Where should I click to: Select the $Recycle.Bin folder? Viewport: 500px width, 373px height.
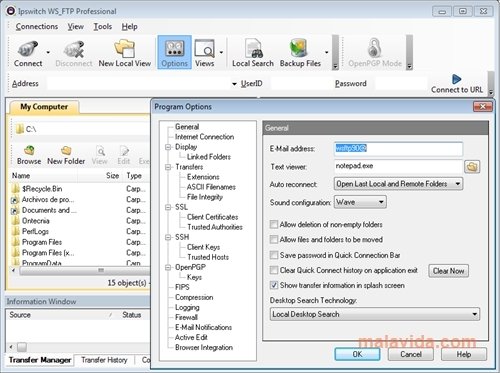pos(42,189)
